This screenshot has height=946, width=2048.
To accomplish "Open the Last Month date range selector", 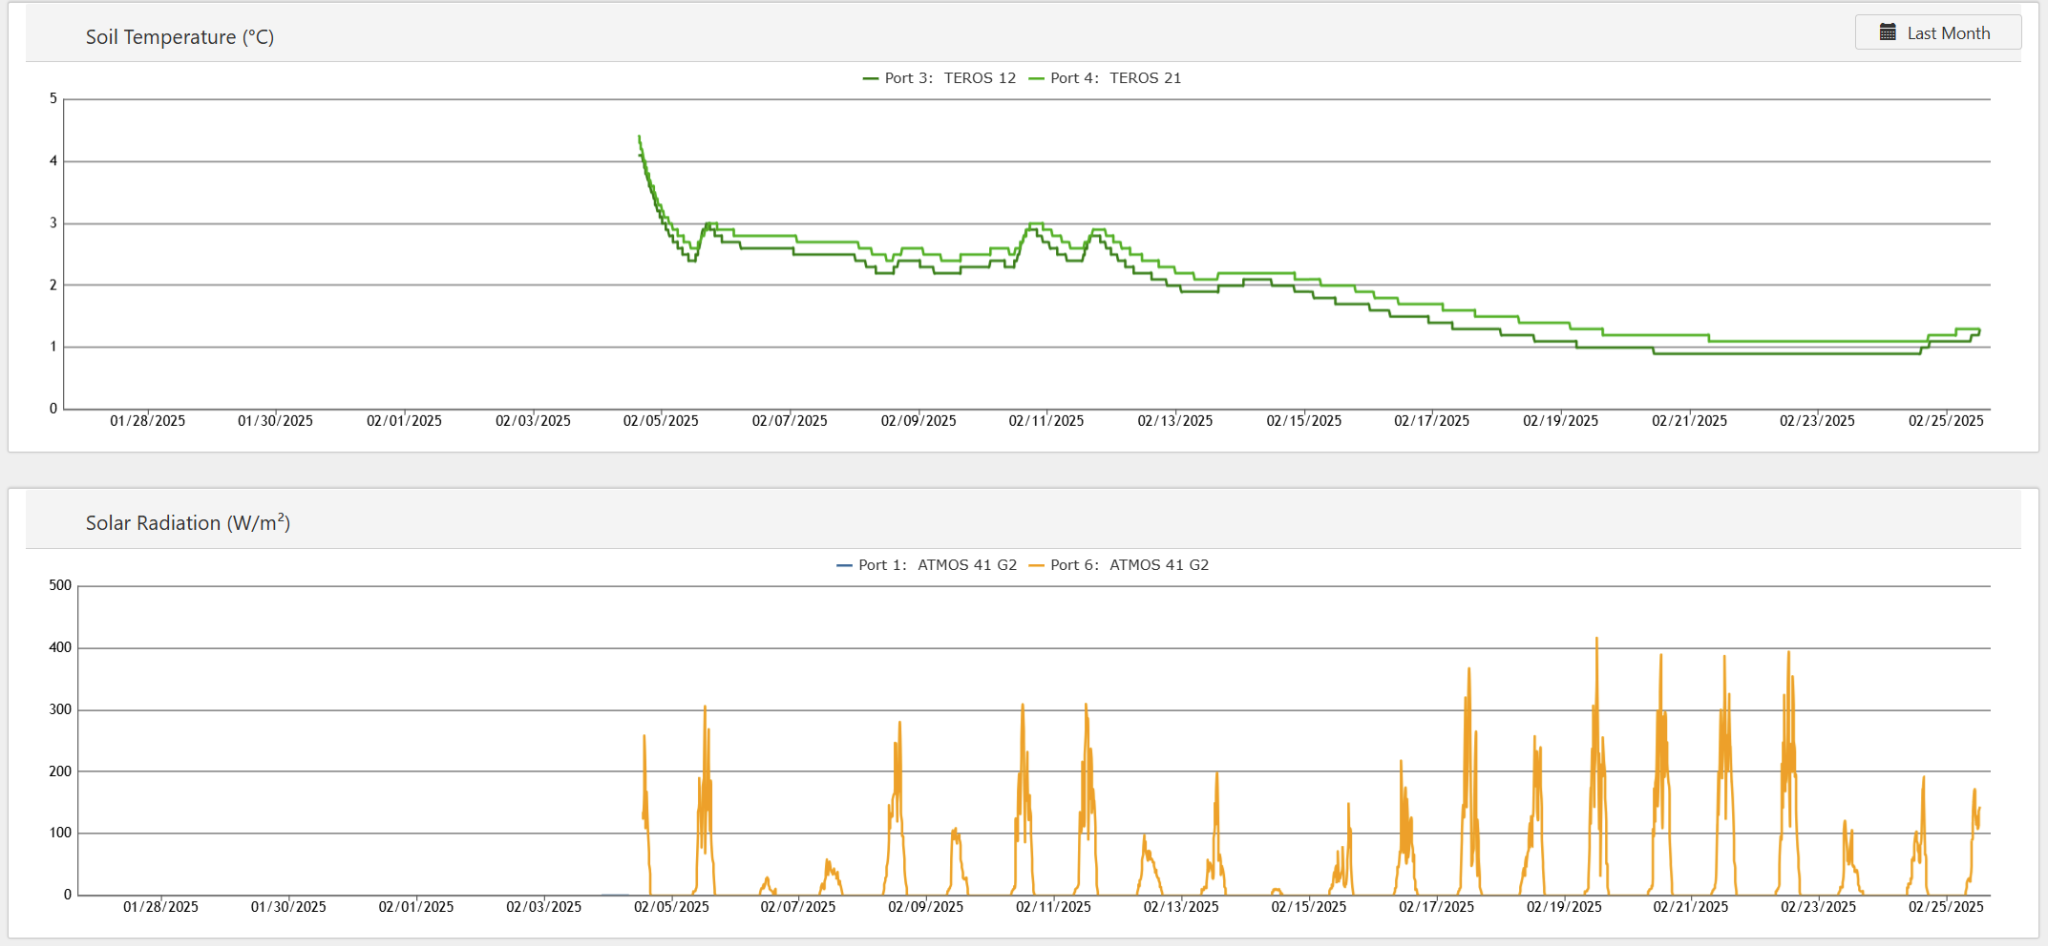I will 1937,33.
